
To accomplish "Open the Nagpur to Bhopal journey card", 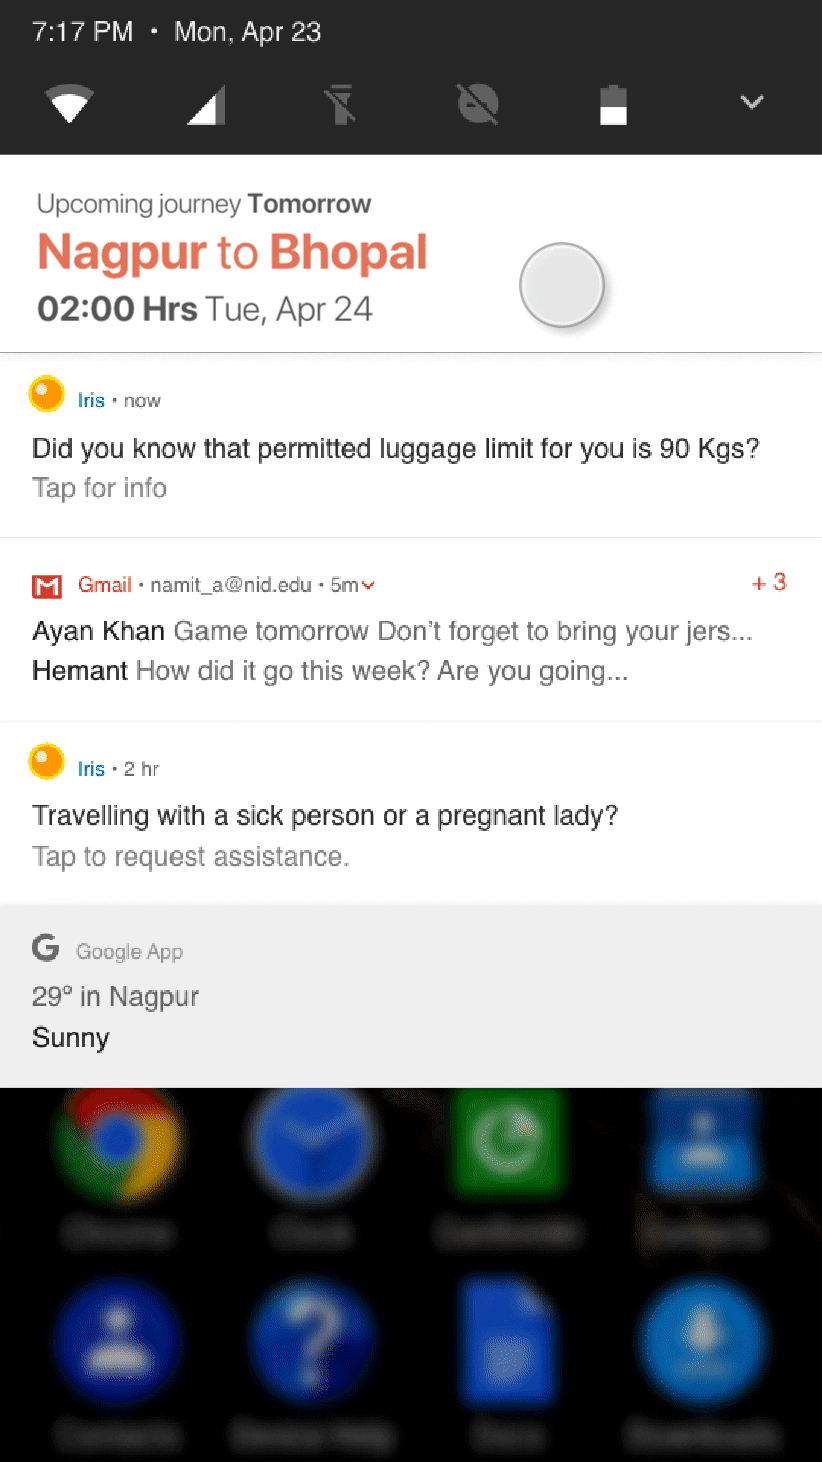I will 411,254.
